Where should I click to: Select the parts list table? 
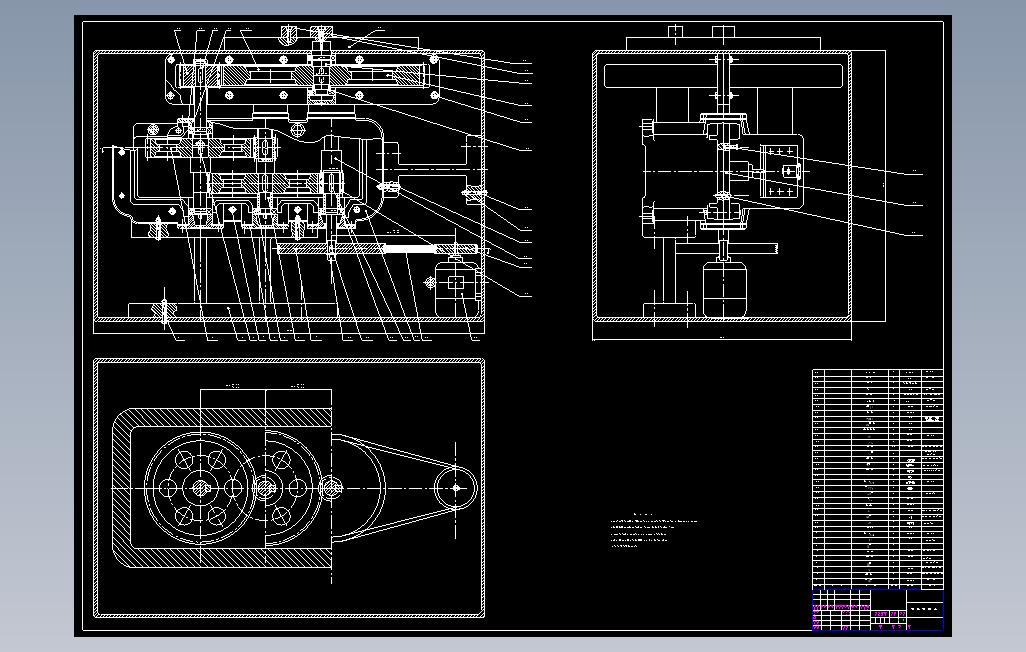click(877, 479)
